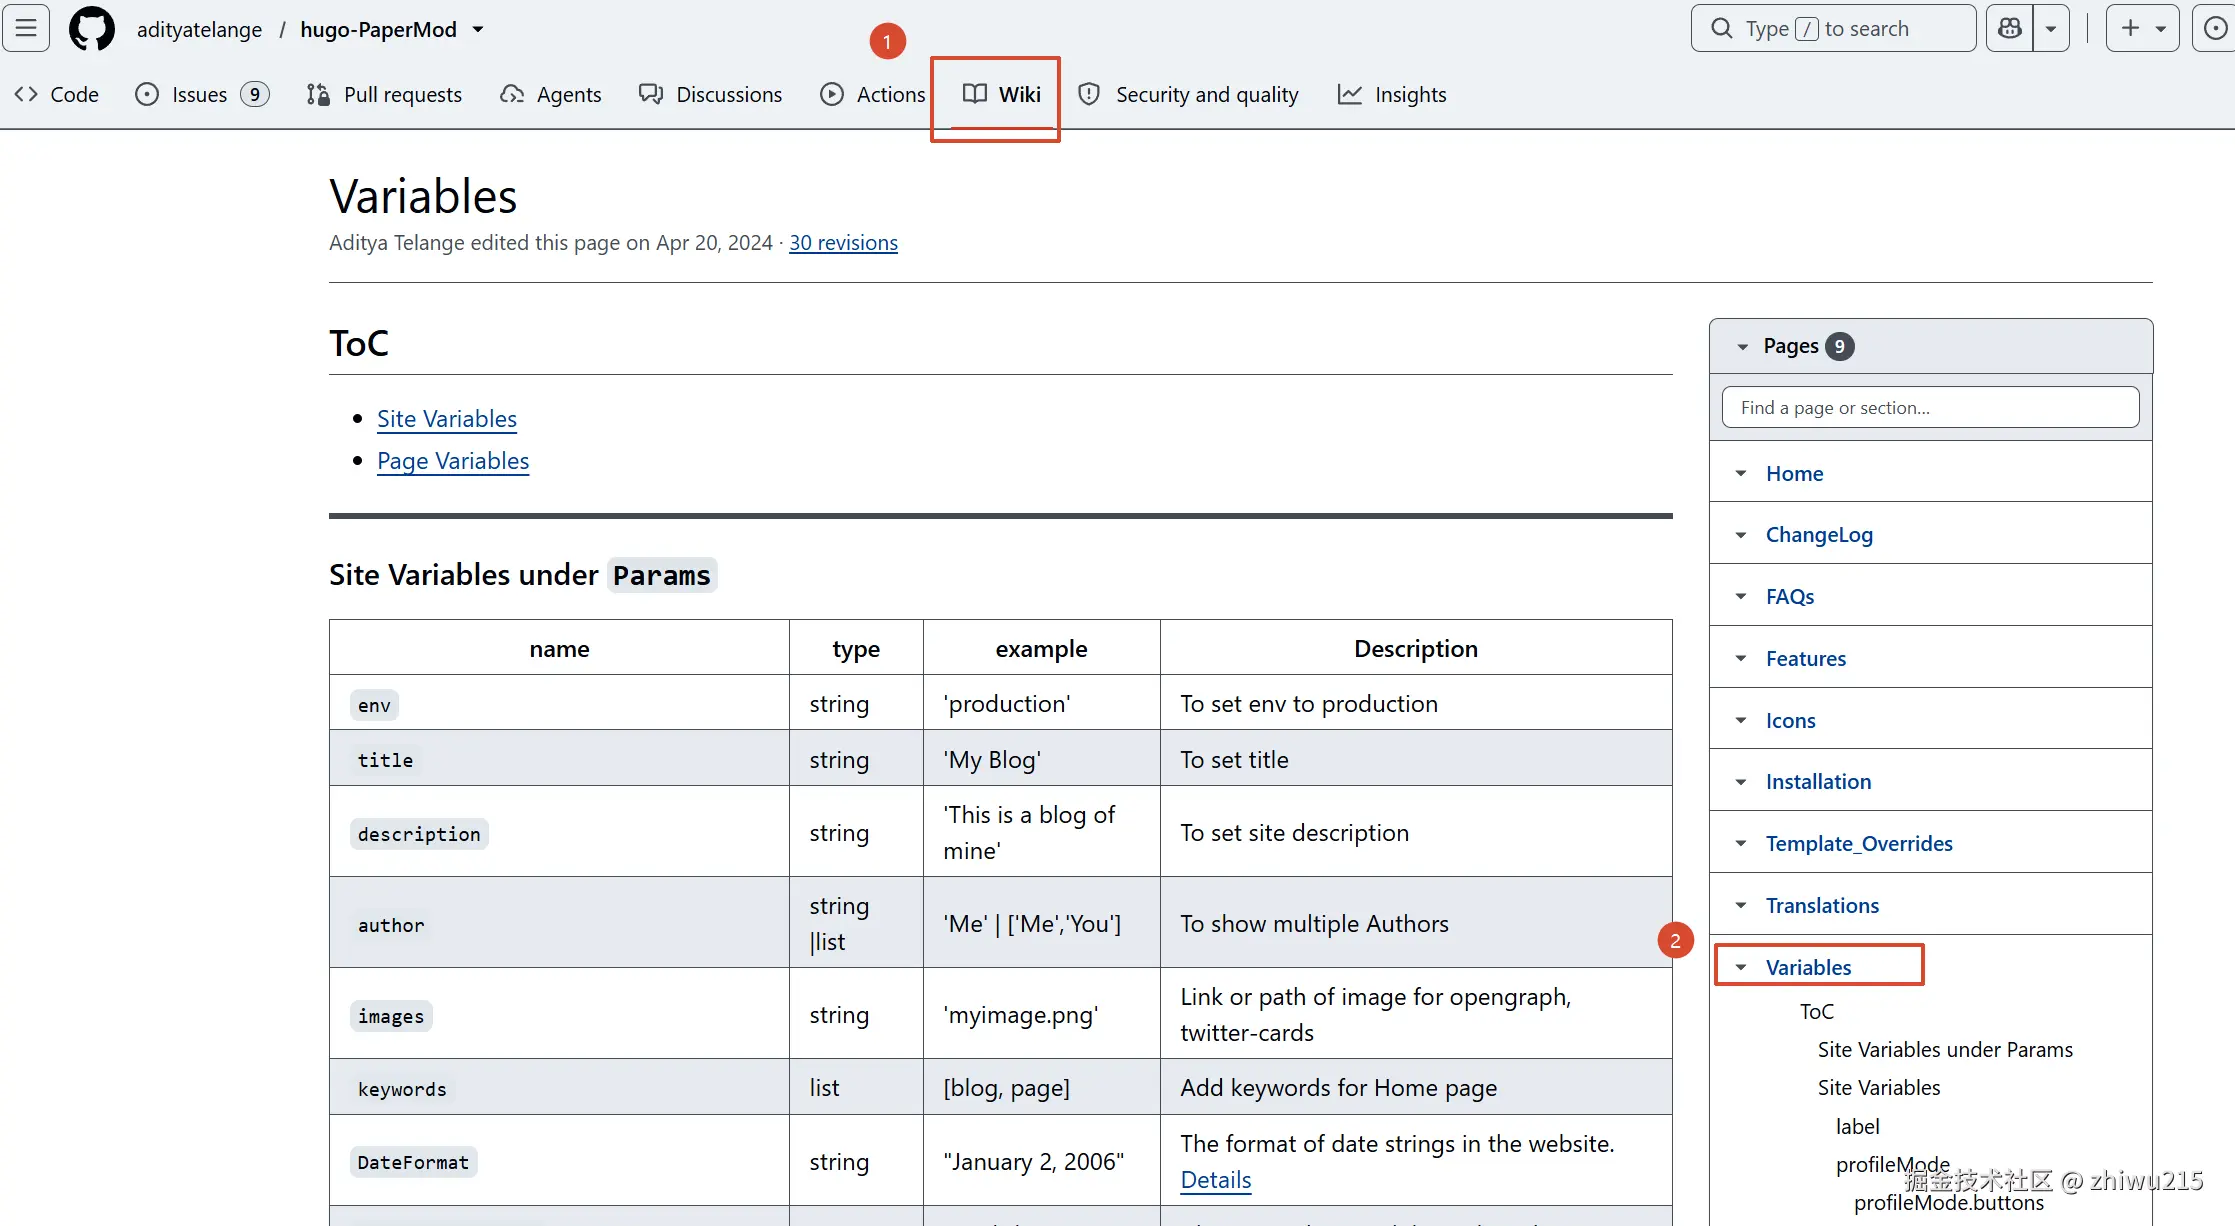Click the description variable name cell
This screenshot has width=2235, height=1226.
coord(559,832)
